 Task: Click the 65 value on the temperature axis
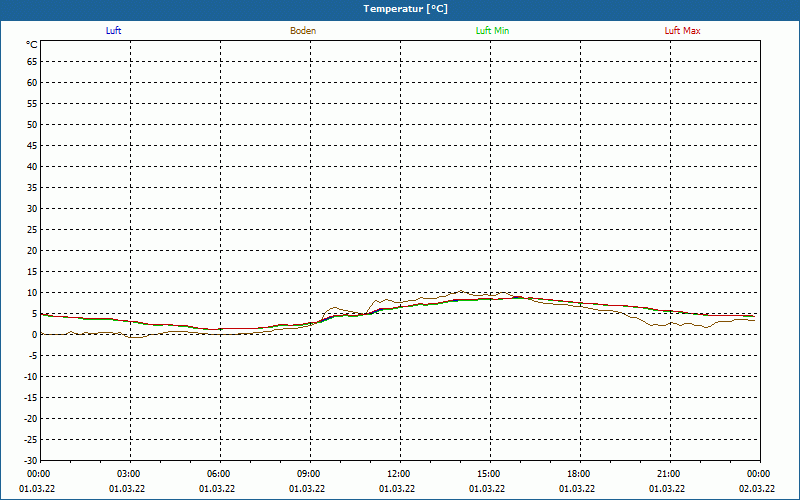point(32,62)
